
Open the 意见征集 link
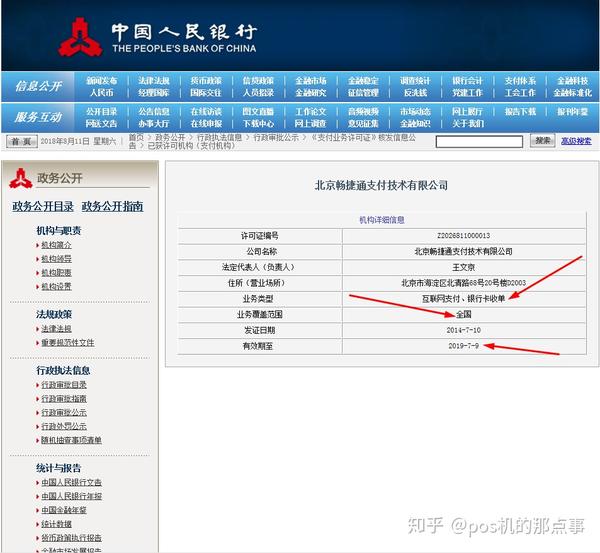[363, 124]
